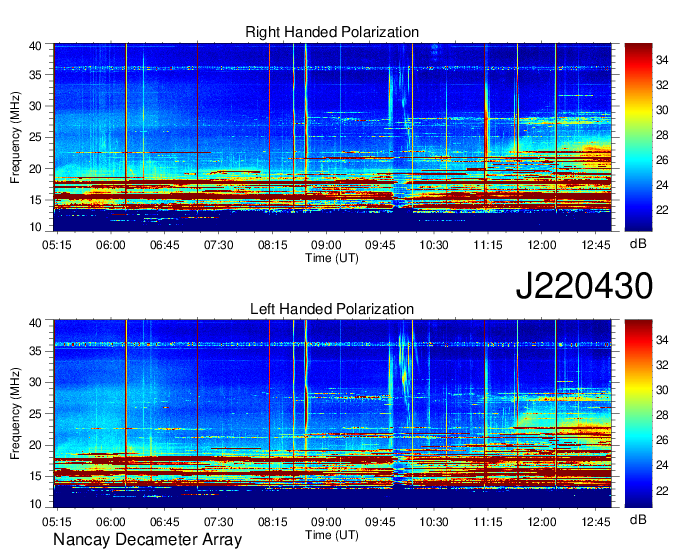Click the 07:30 time tick on the bottom plot

click(x=219, y=522)
